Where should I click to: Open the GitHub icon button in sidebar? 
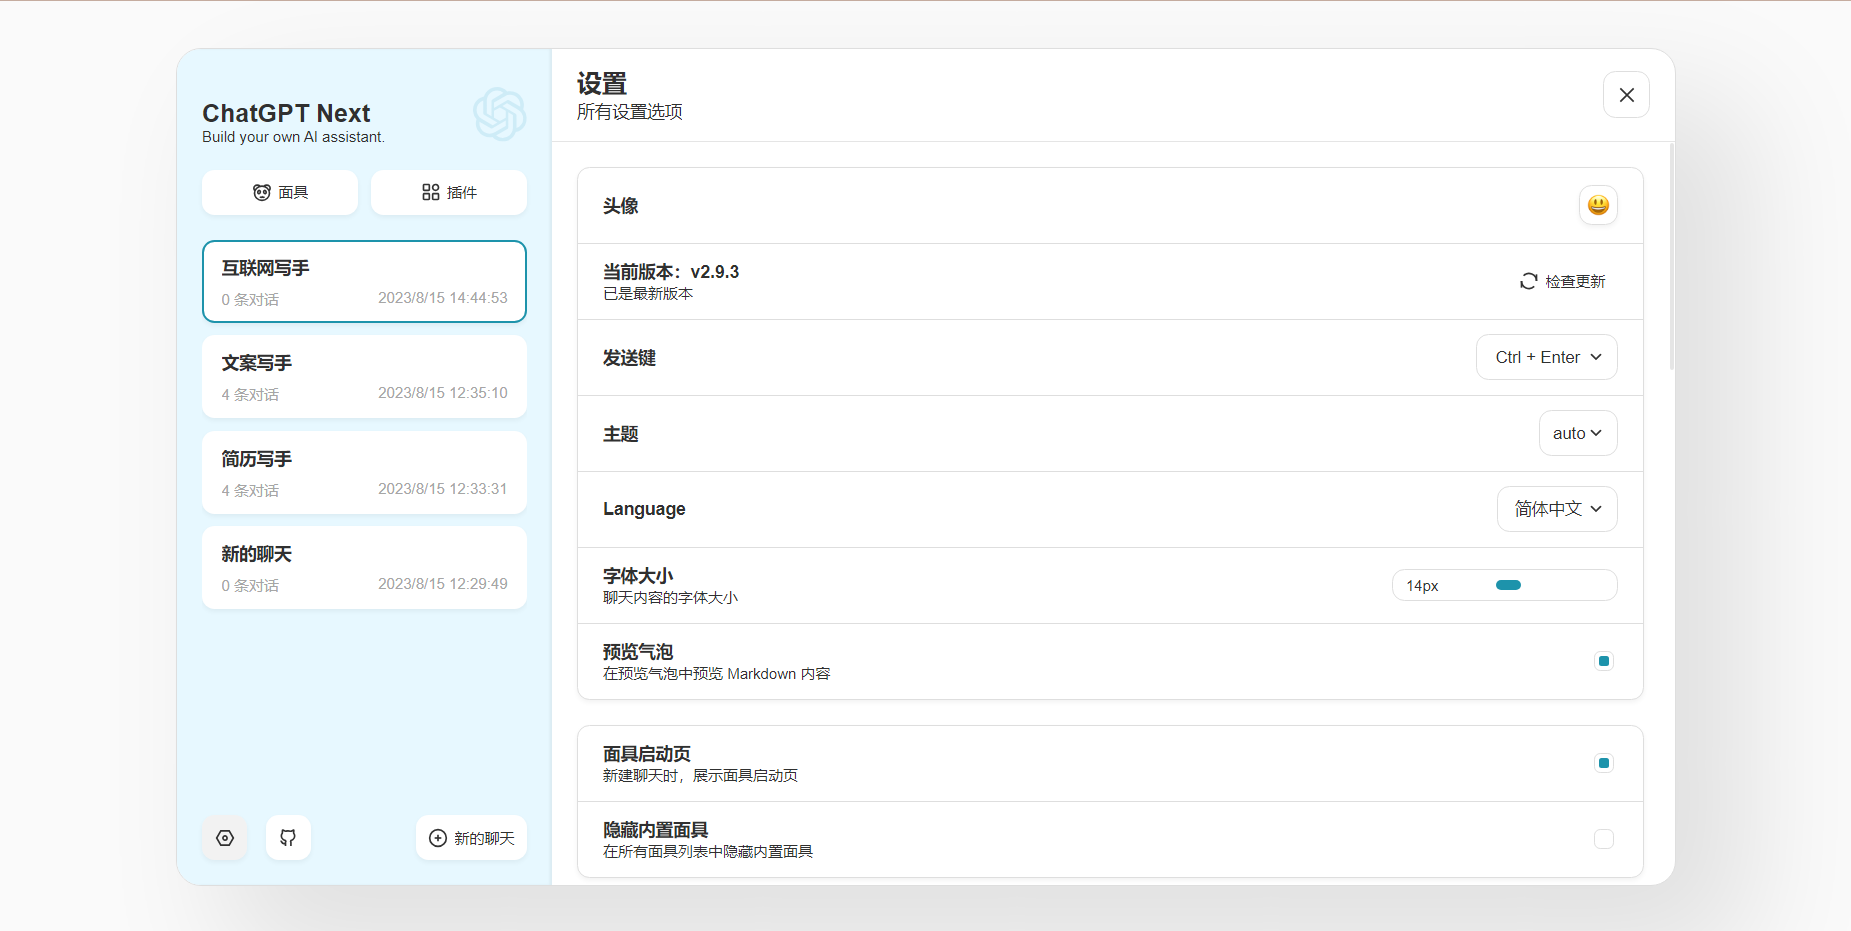(288, 838)
